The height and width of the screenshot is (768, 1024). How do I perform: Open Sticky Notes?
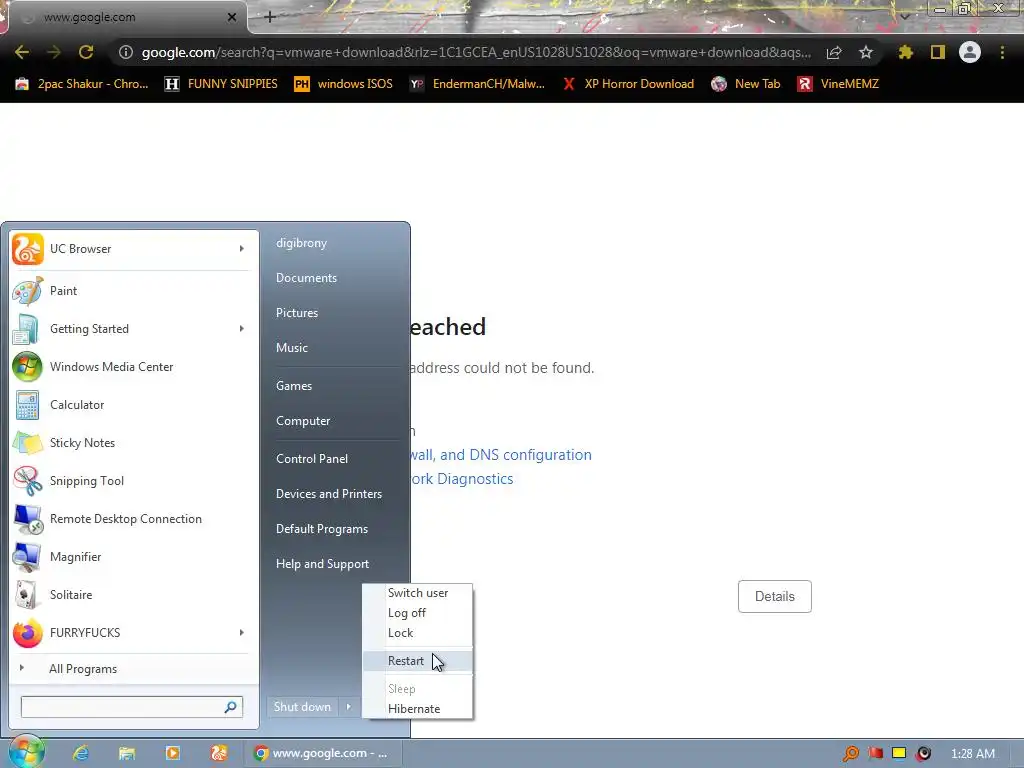(x=131, y=443)
